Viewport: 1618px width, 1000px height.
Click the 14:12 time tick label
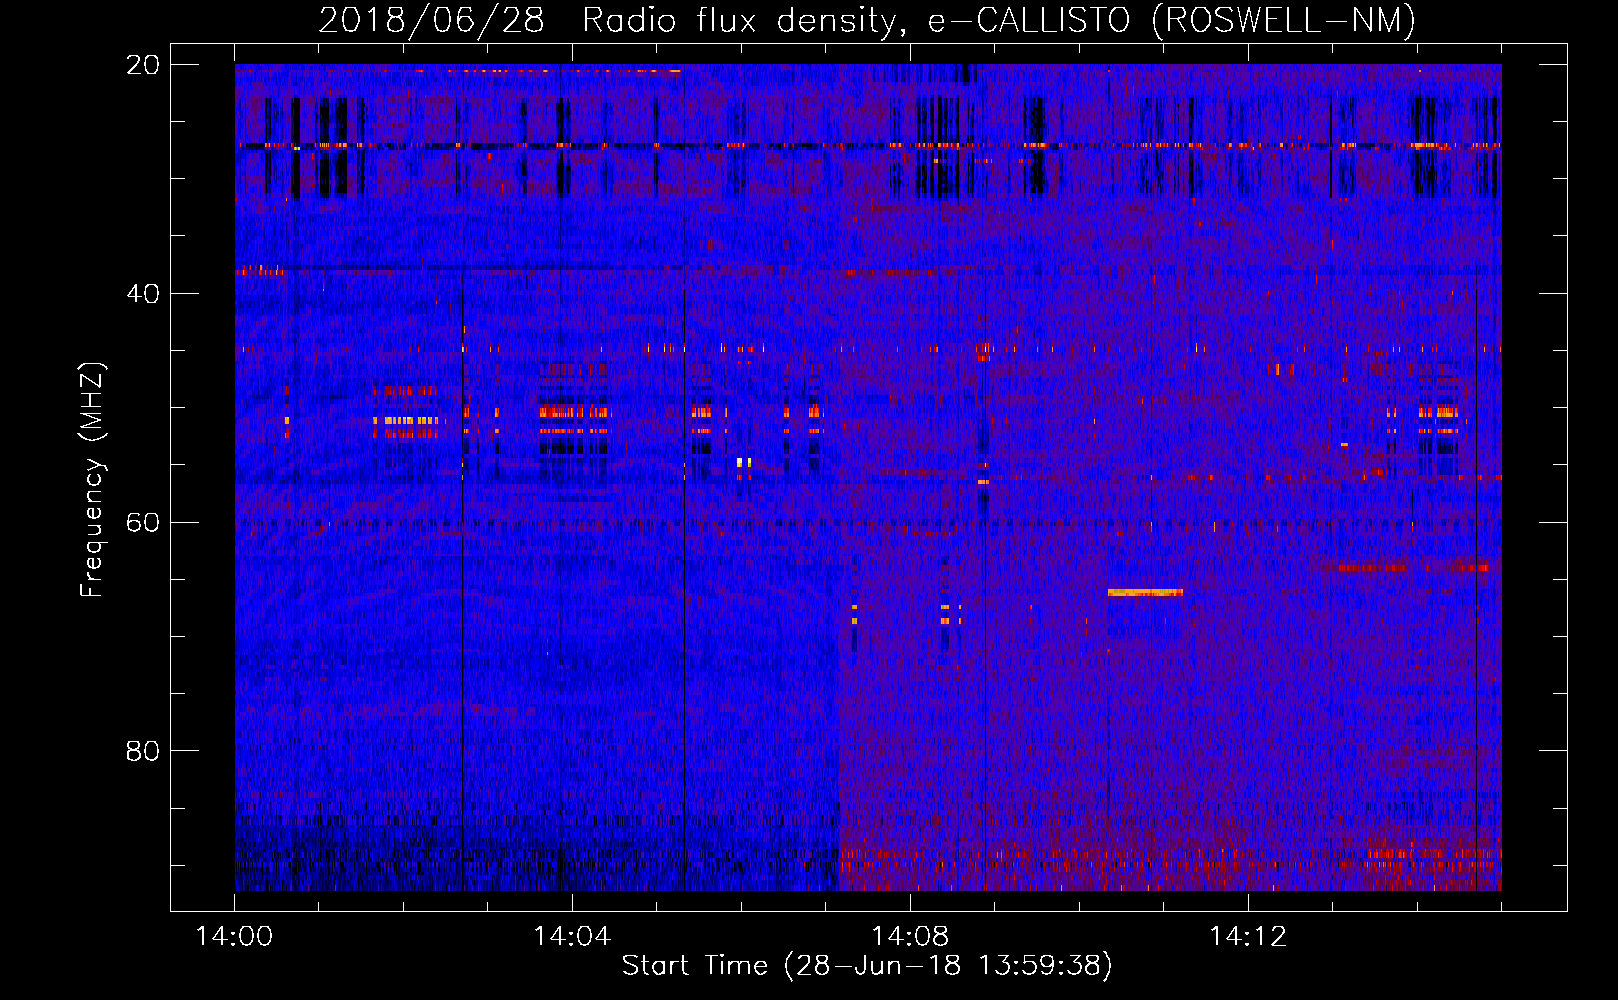[x=1248, y=937]
